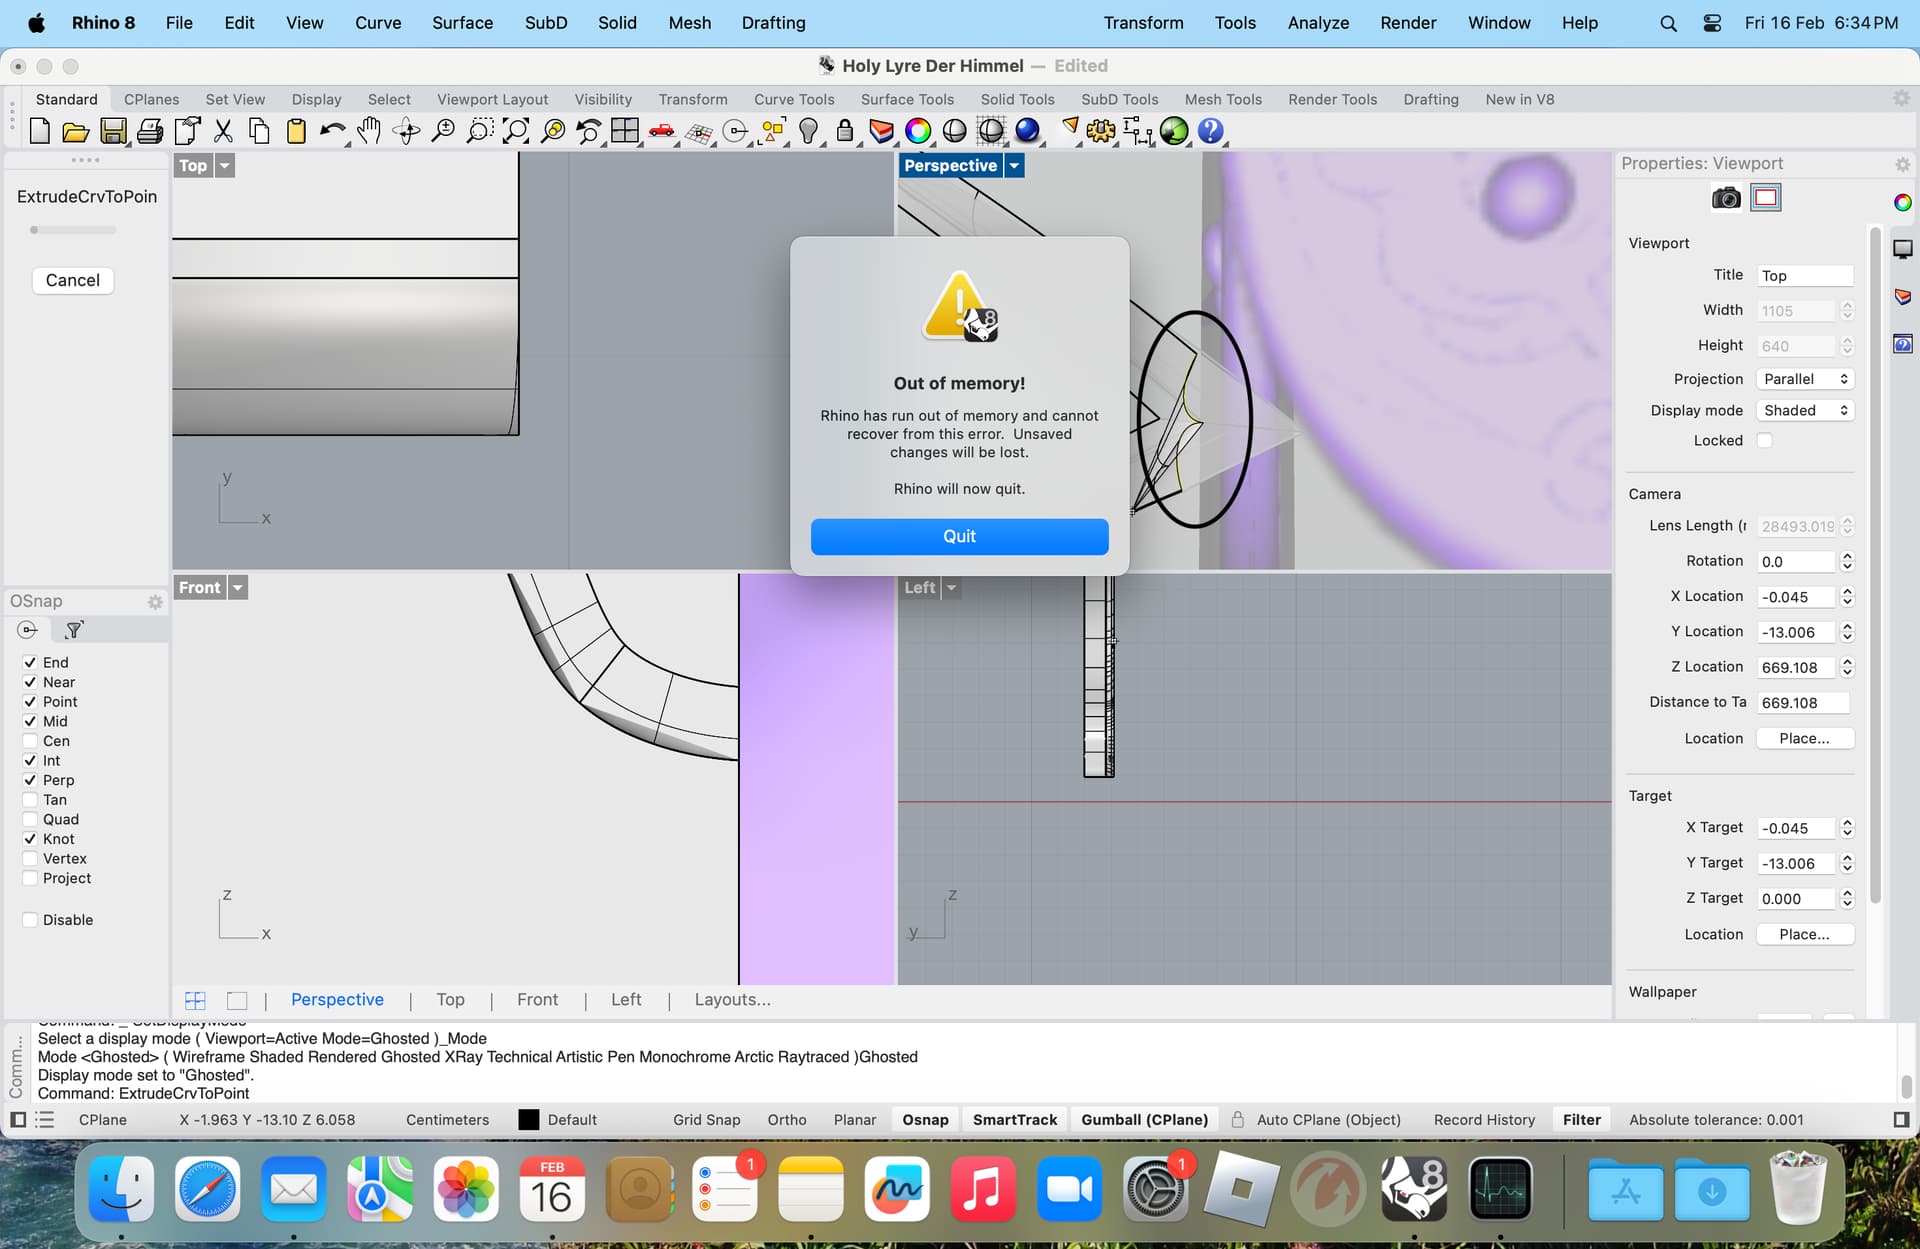Enable the Cen osnap checkbox

click(x=30, y=741)
